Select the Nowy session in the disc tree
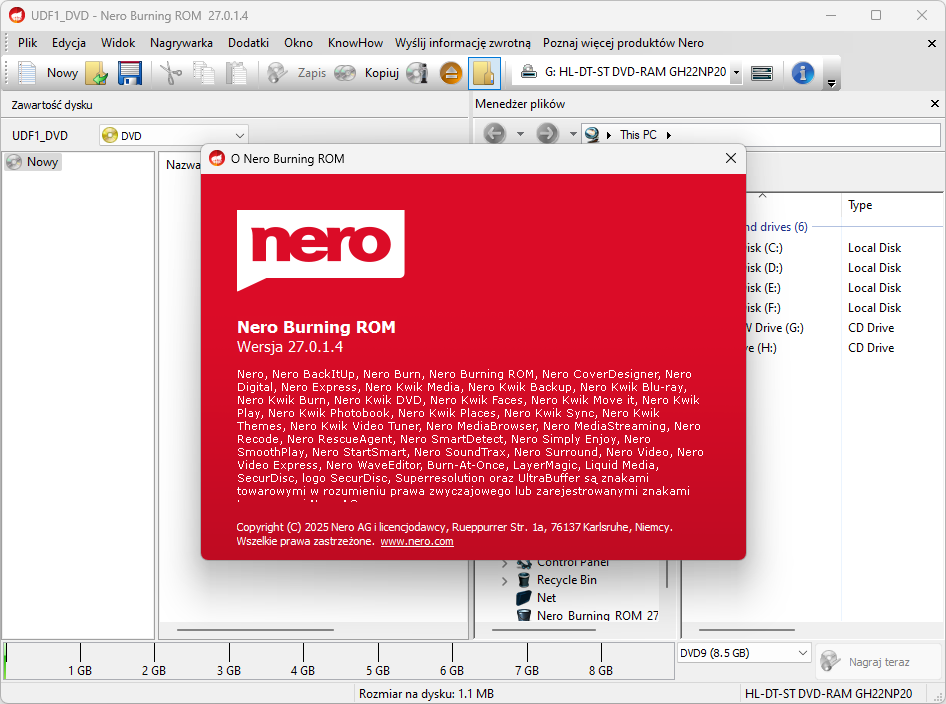Image resolution: width=946 pixels, height=704 pixels. coord(33,162)
